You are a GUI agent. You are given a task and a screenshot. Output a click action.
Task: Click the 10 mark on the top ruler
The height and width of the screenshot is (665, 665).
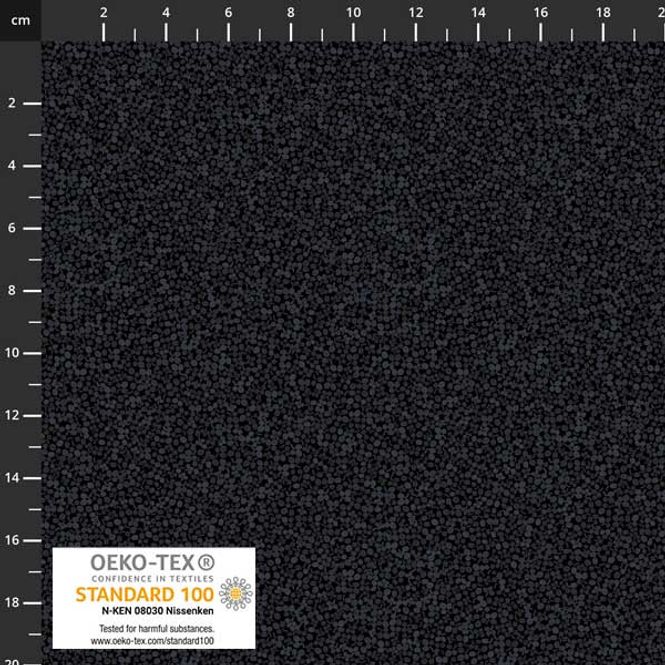(353, 13)
